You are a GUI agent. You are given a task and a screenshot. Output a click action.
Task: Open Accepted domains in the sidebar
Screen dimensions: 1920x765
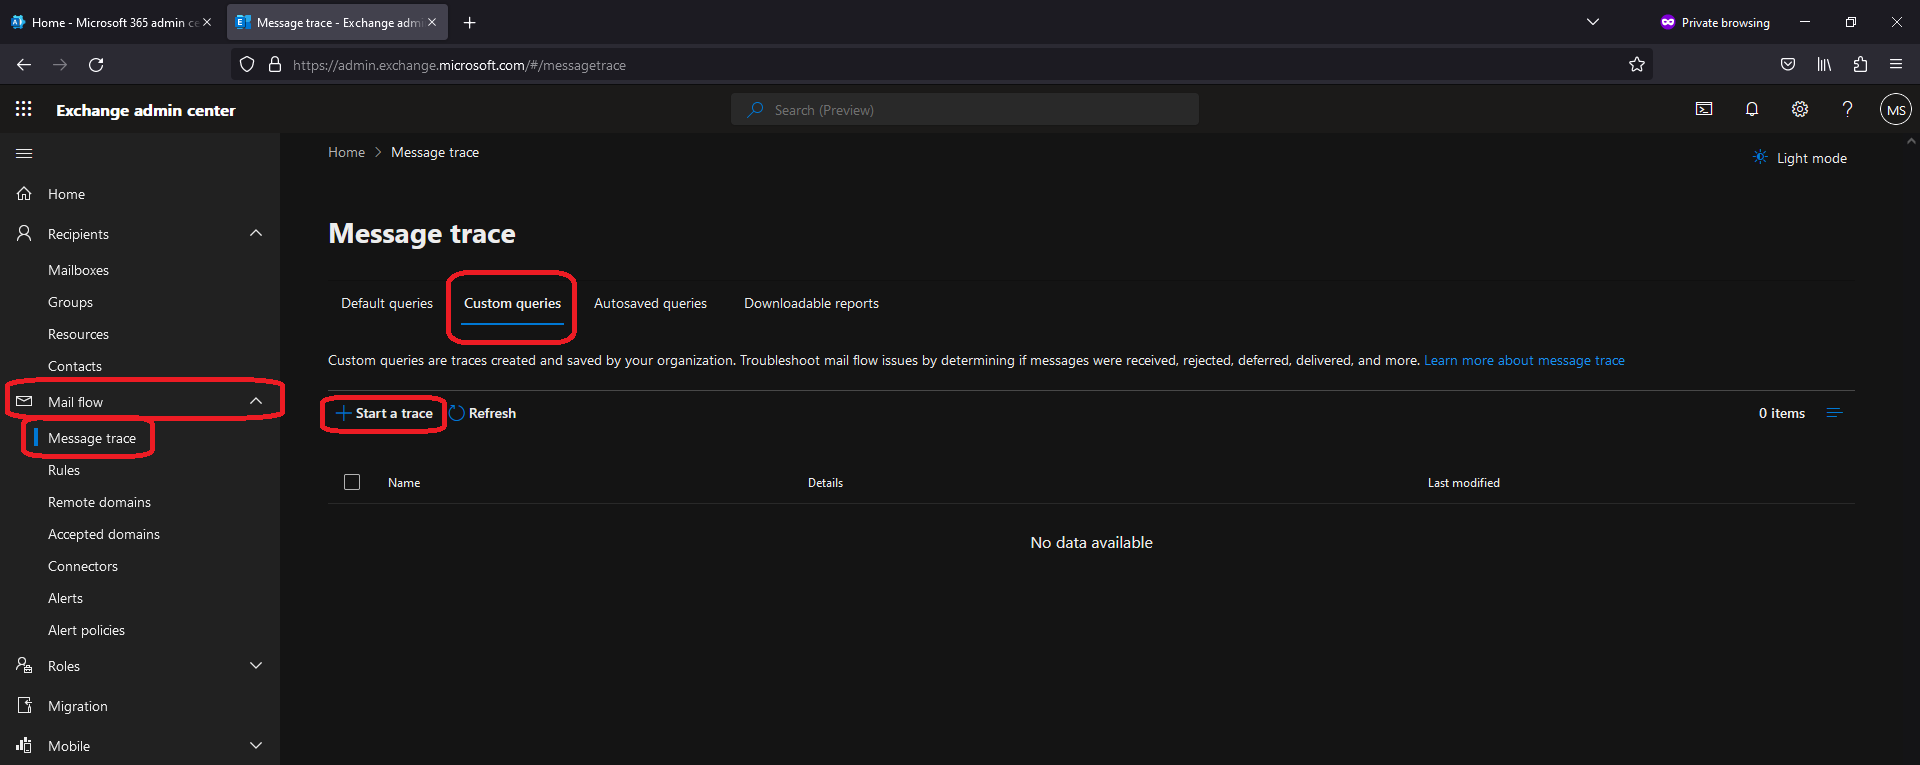click(104, 534)
